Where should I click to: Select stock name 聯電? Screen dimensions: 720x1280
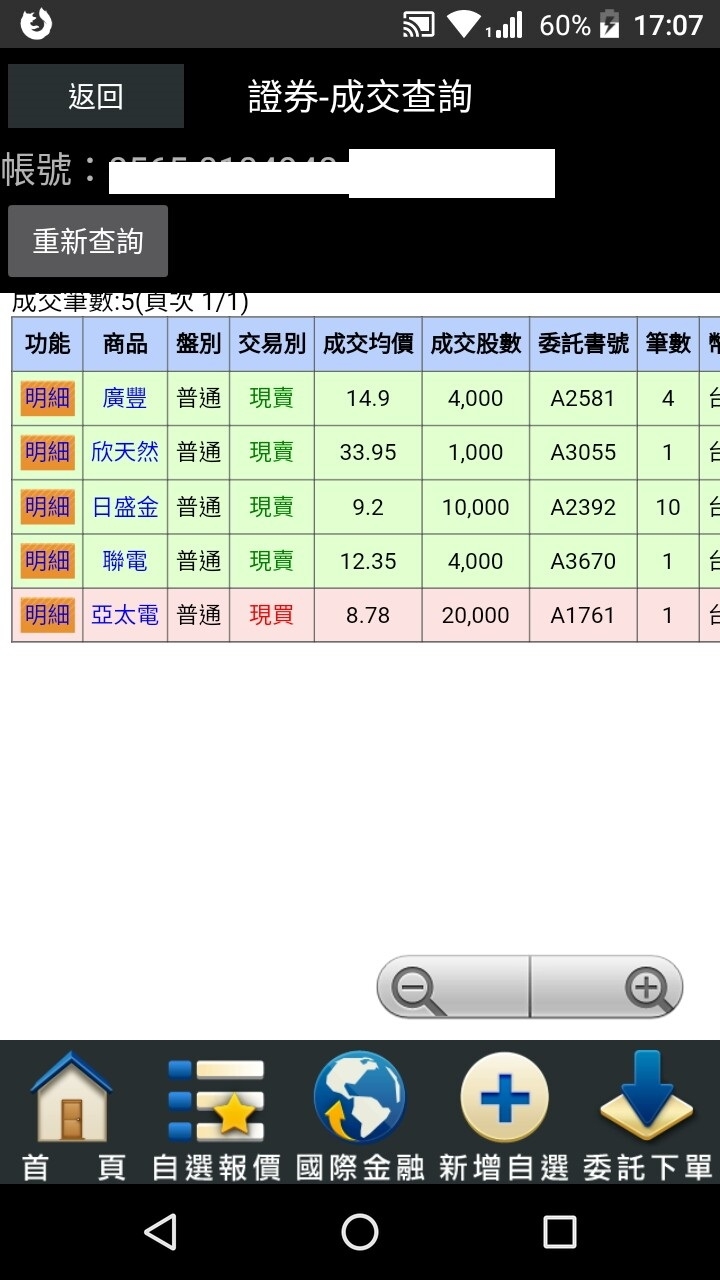click(125, 560)
